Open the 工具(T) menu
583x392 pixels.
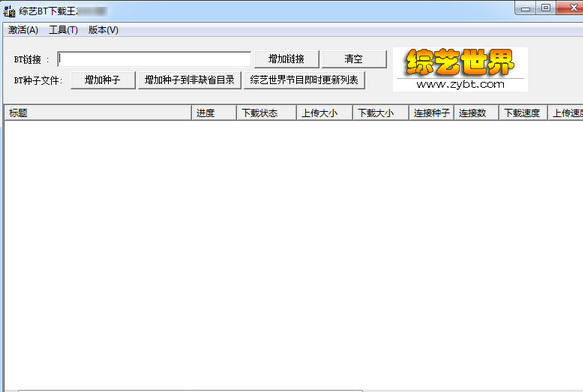click(x=63, y=30)
